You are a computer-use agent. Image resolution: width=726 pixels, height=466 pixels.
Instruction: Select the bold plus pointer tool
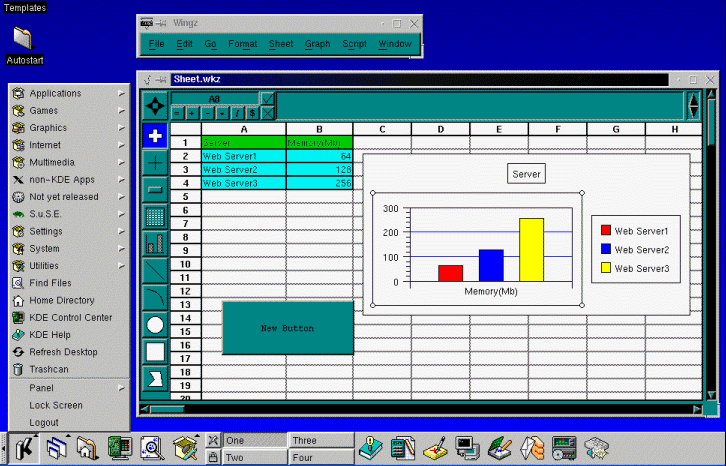point(155,136)
